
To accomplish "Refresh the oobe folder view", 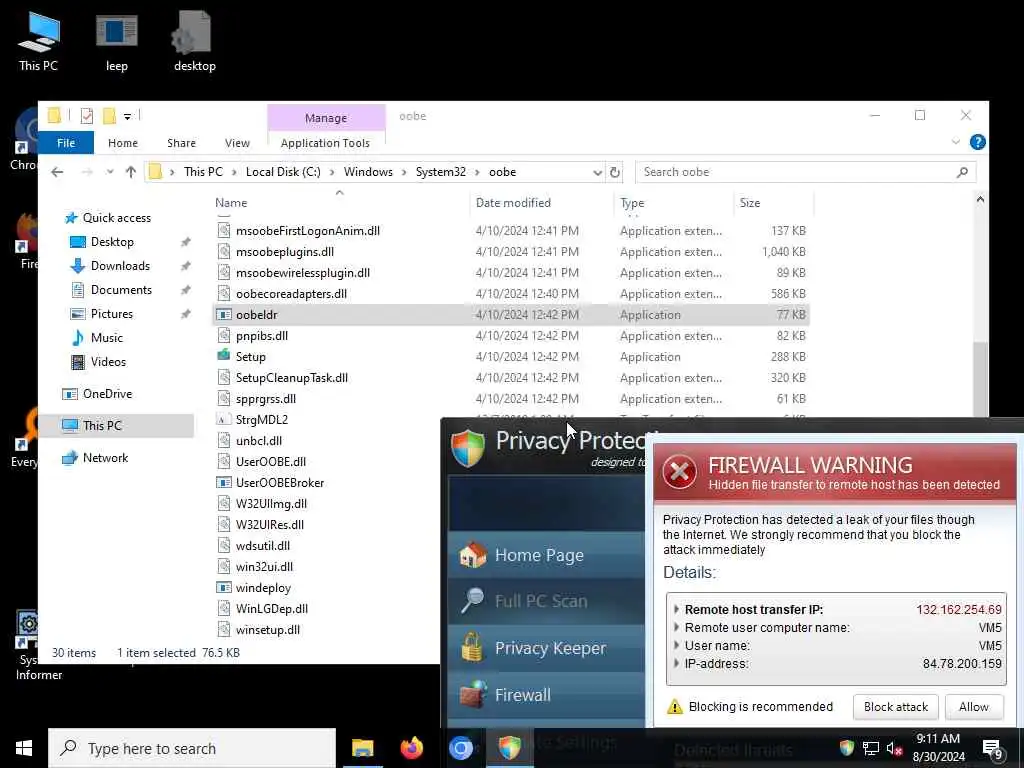I will [615, 172].
